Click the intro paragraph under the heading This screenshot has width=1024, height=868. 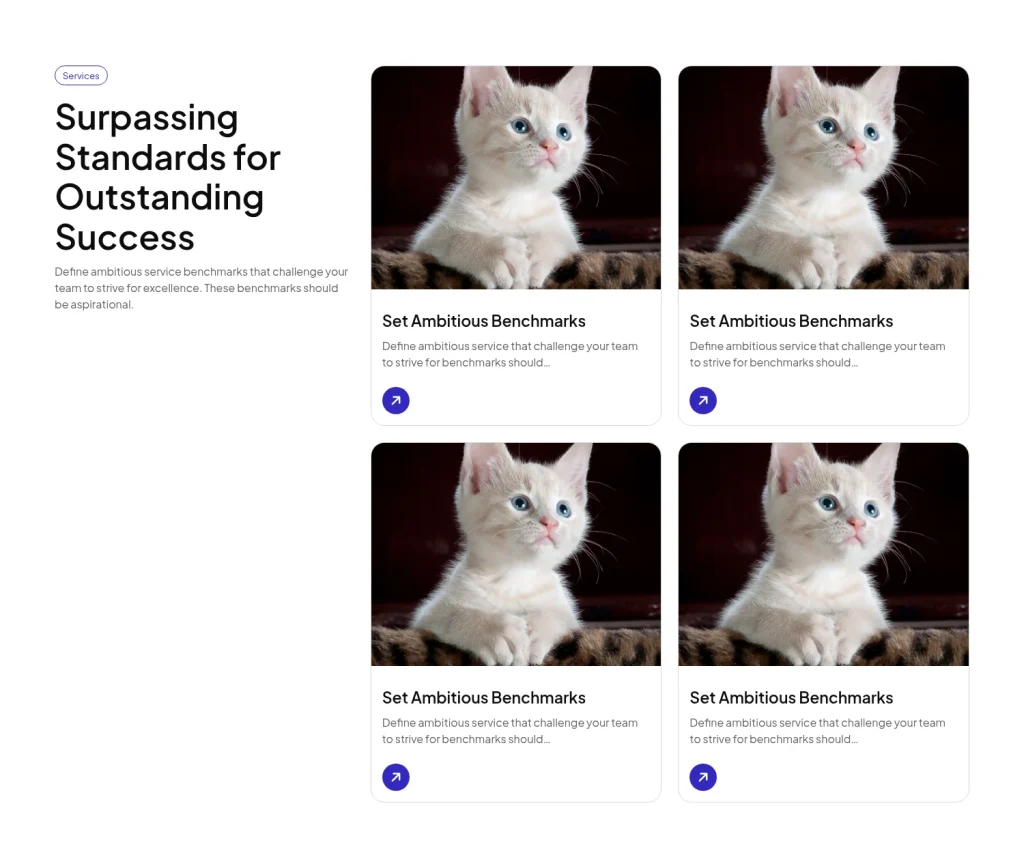click(x=201, y=288)
